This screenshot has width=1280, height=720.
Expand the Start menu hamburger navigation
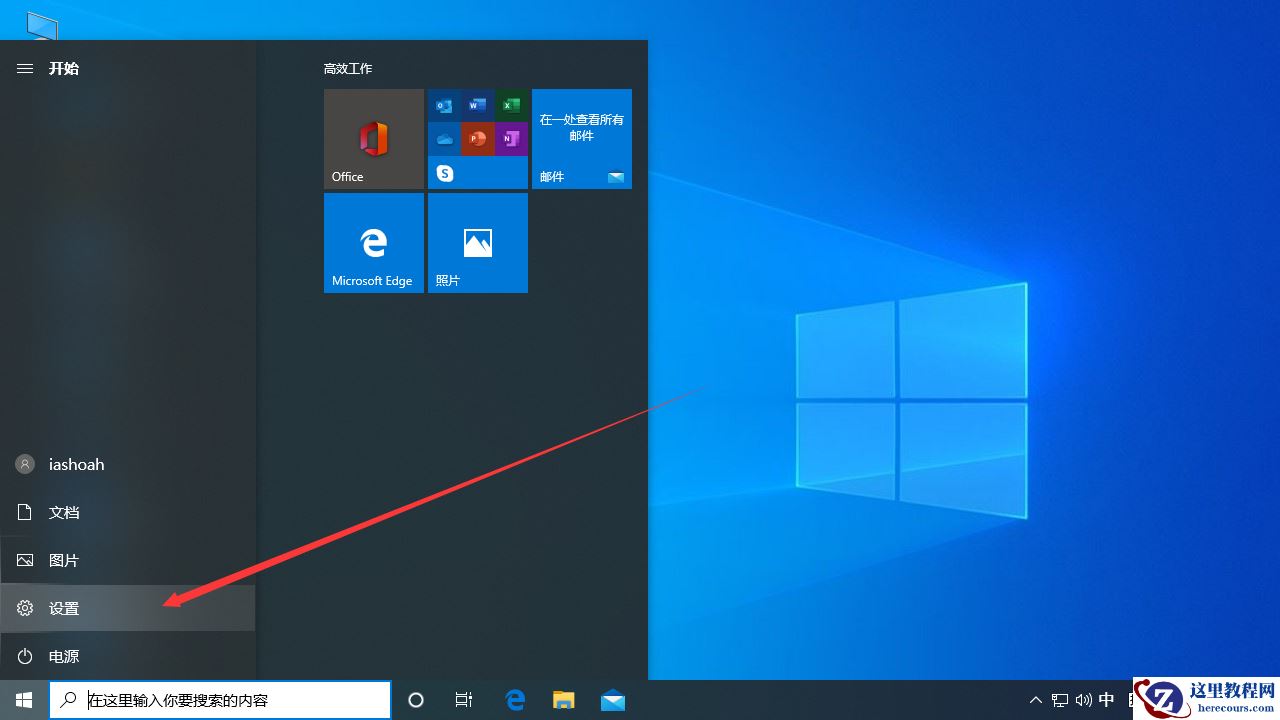click(x=24, y=68)
